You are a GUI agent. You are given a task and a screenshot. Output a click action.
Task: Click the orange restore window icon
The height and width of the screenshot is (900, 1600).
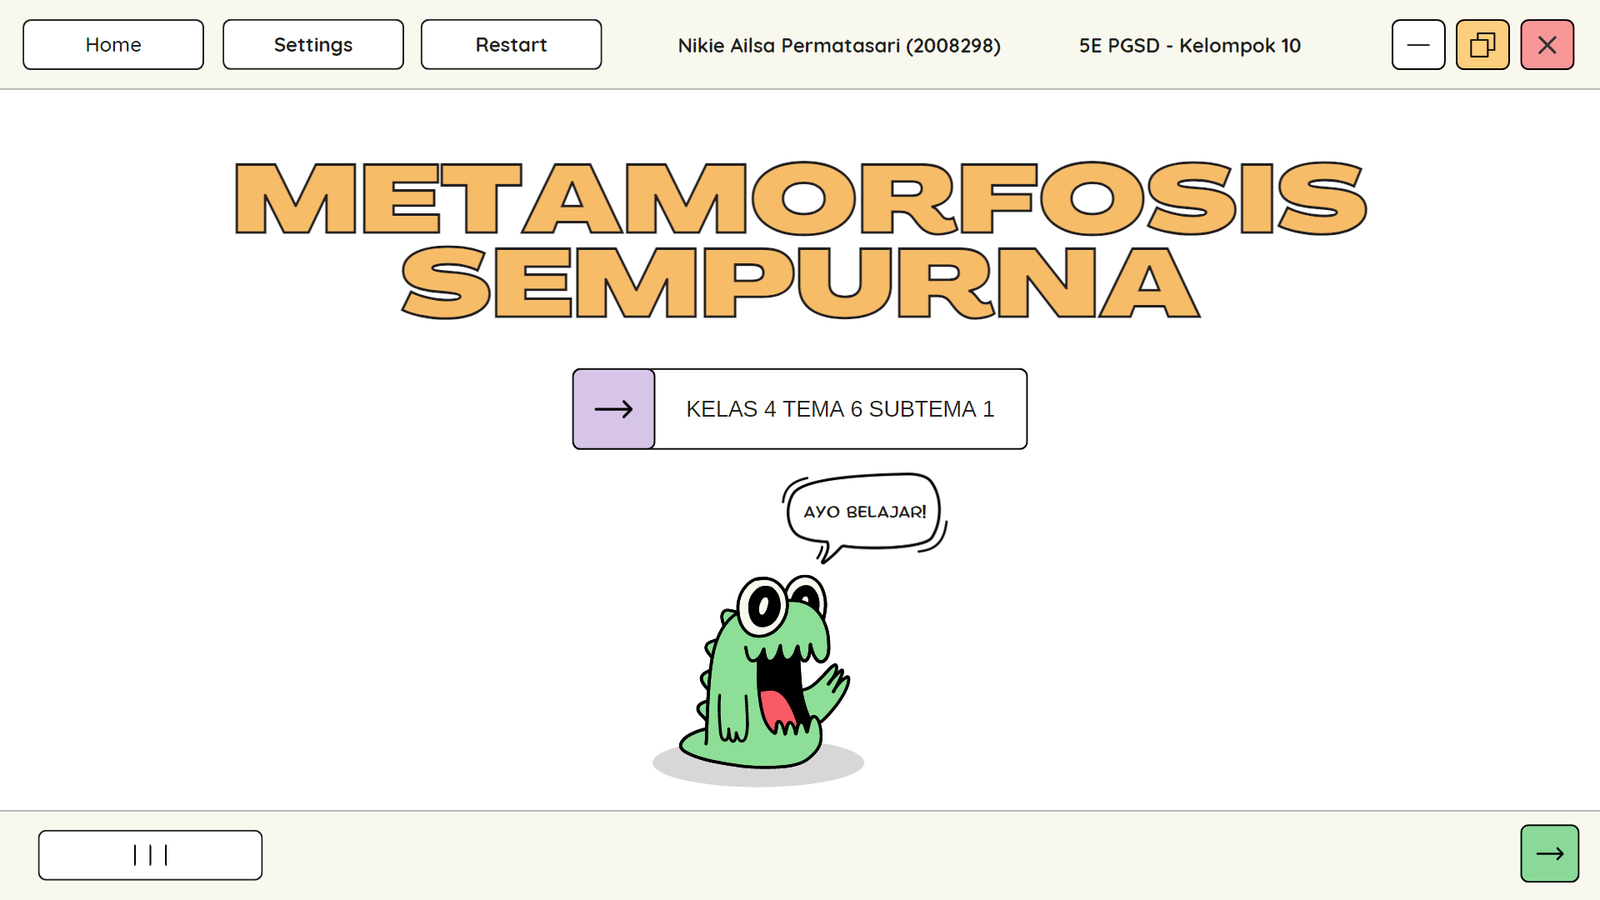click(x=1482, y=45)
